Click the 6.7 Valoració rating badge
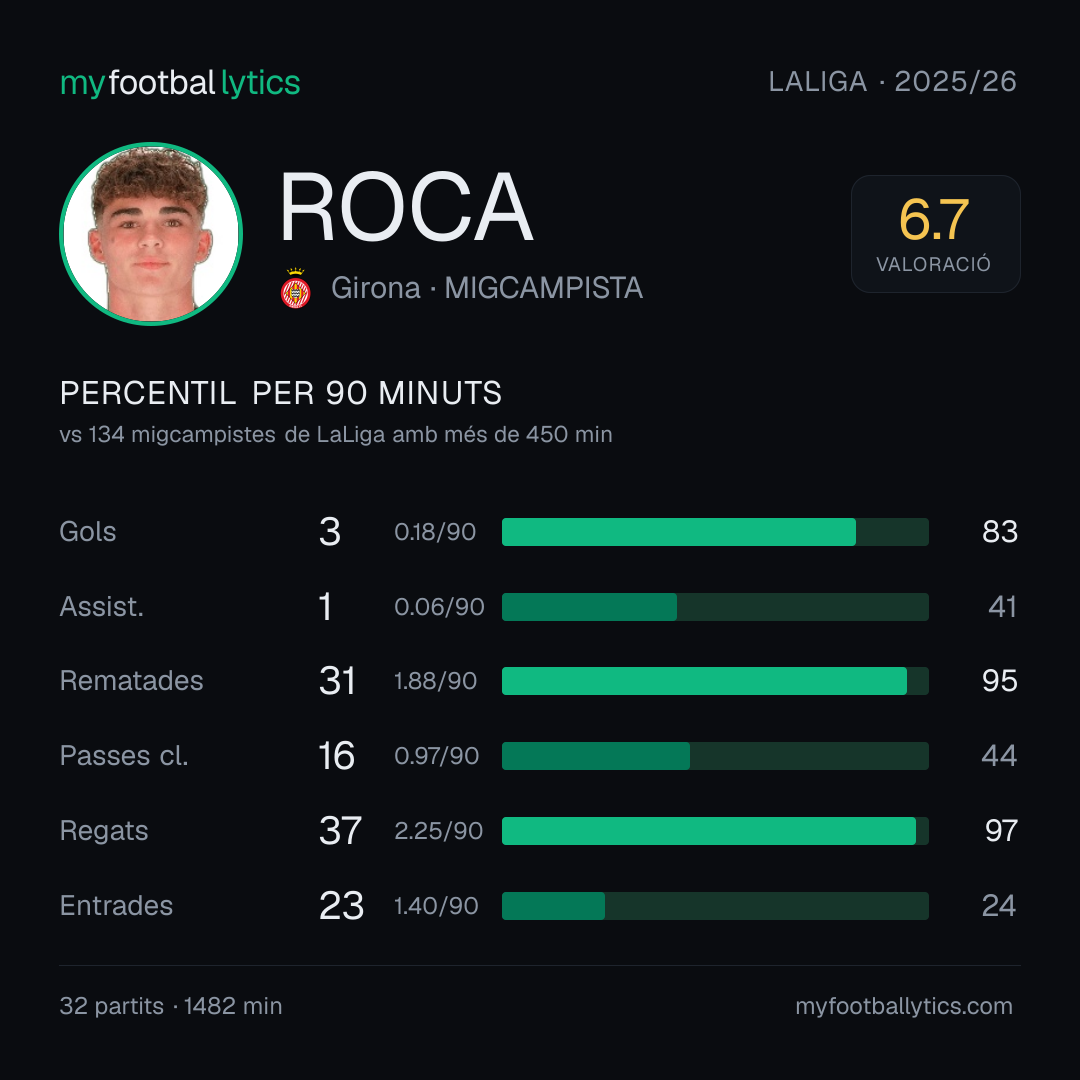This screenshot has width=1080, height=1080. click(935, 233)
